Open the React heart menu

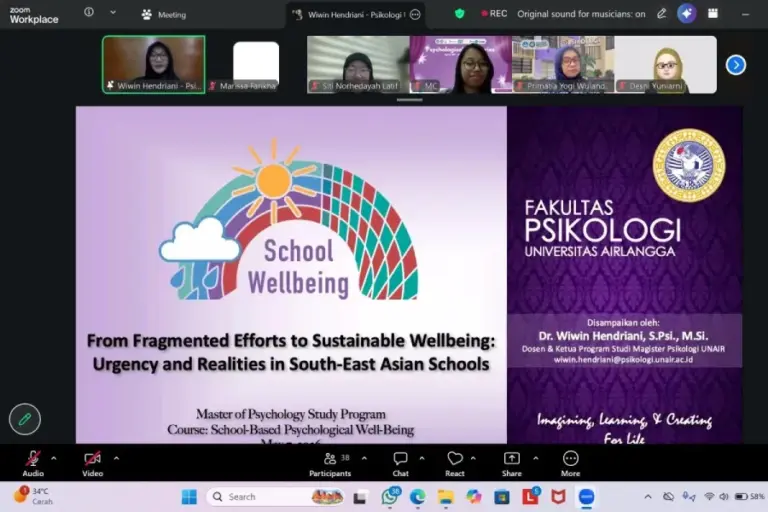pyautogui.click(x=455, y=463)
